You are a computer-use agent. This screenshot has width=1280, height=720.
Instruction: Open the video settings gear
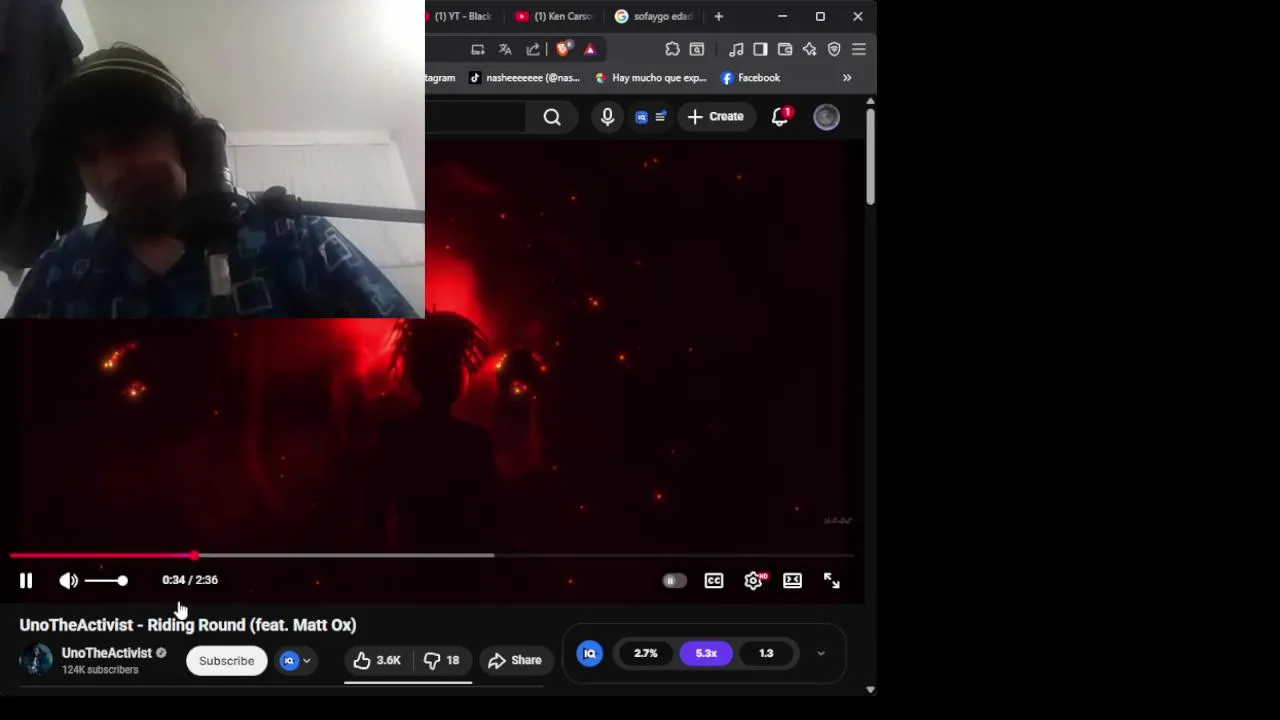click(x=754, y=581)
